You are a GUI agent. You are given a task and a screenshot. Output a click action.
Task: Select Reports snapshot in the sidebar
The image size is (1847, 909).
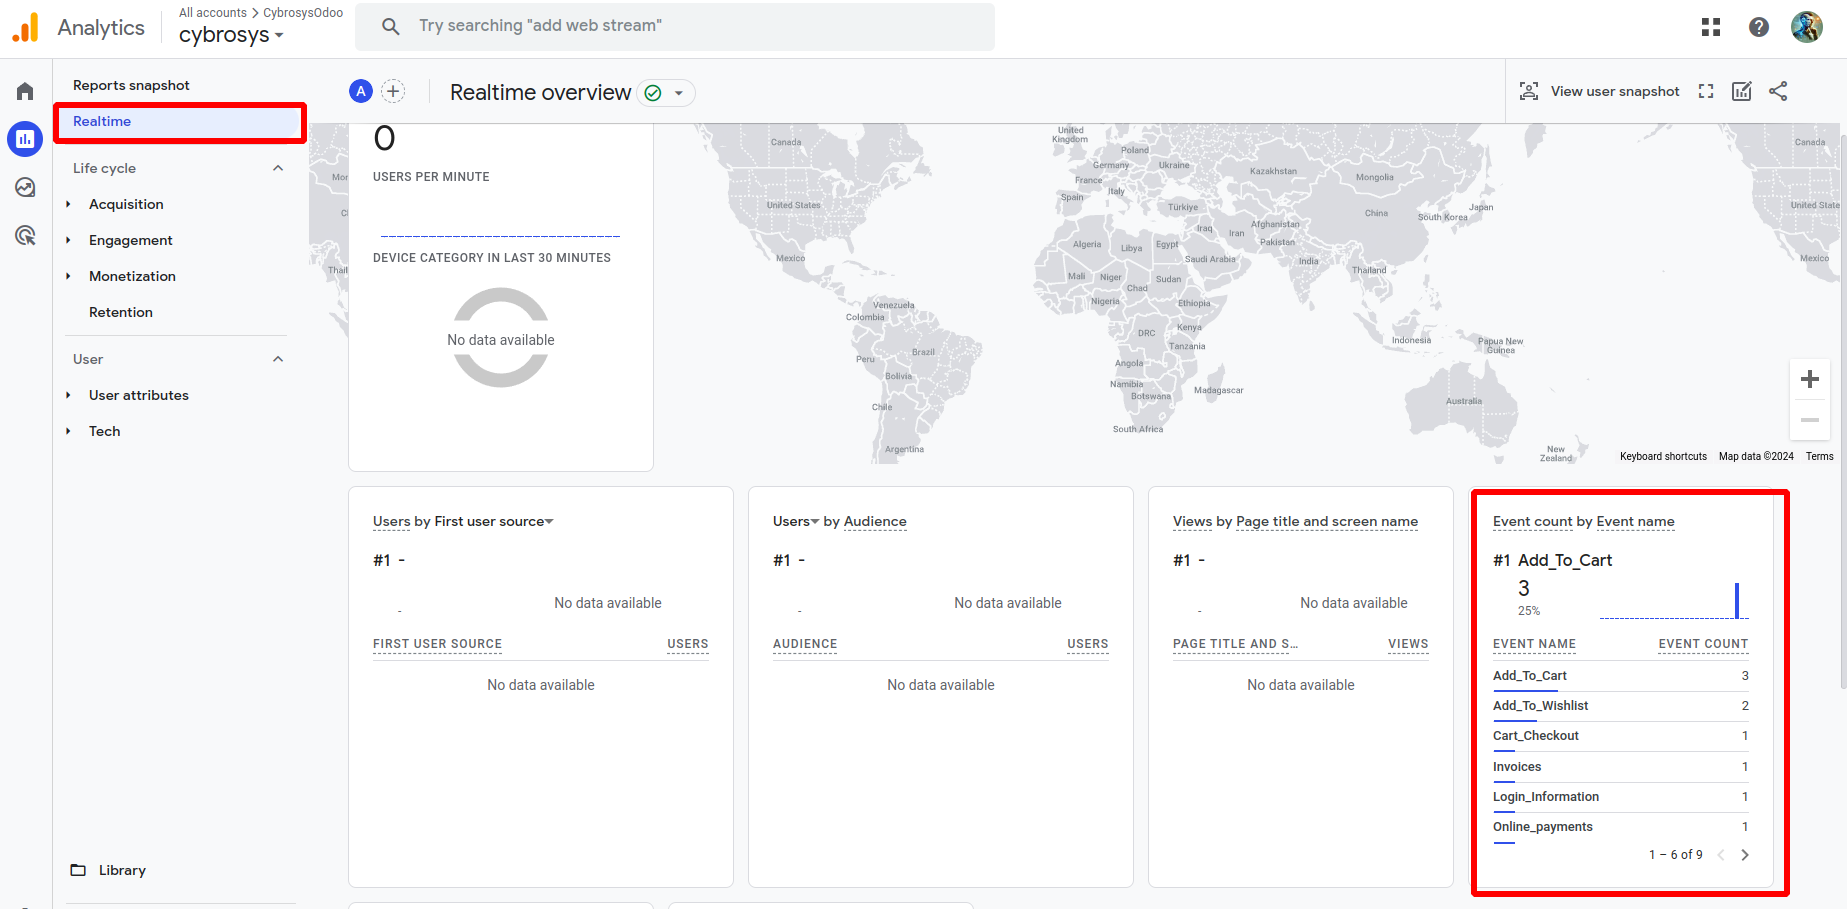[131, 86]
